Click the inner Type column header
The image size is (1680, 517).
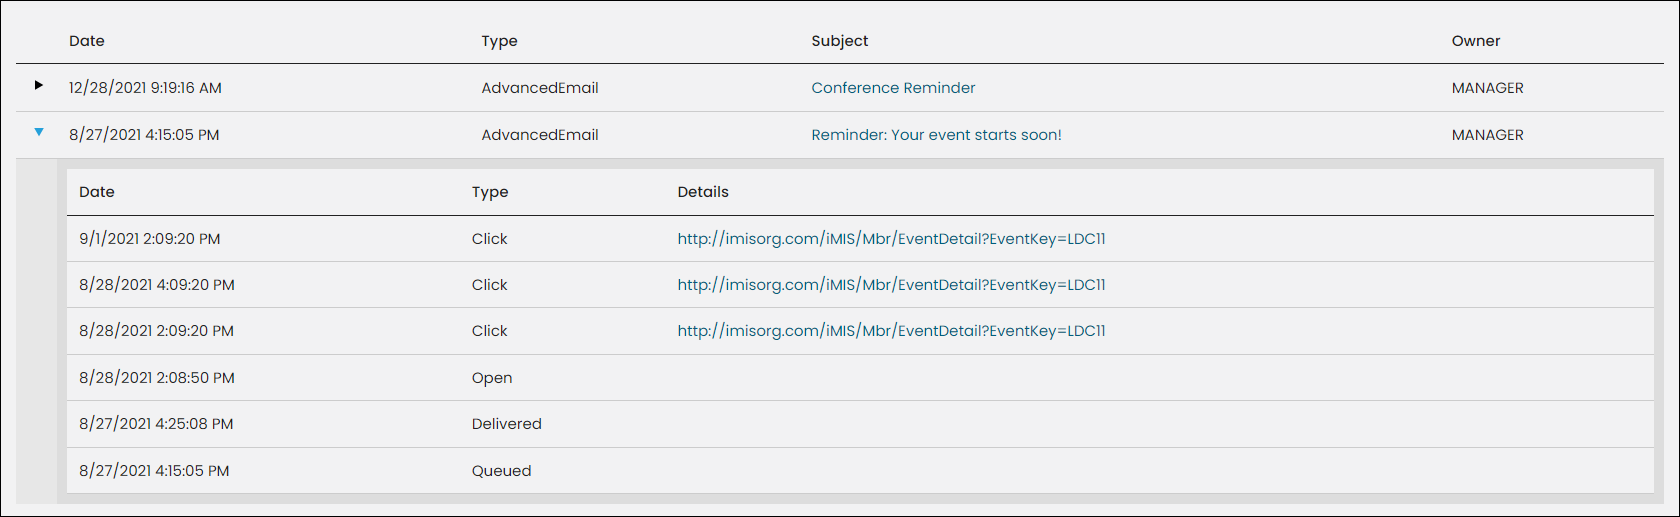(490, 192)
